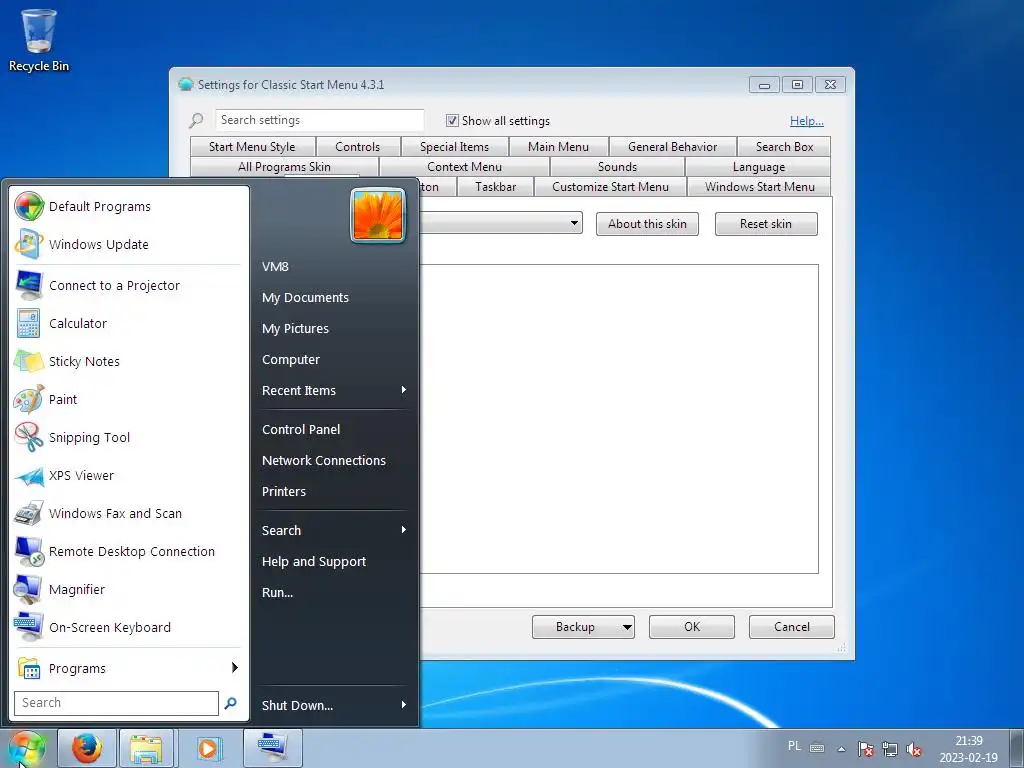Launch XPS Viewer
The width and height of the screenshot is (1024, 768).
pyautogui.click(x=129, y=475)
